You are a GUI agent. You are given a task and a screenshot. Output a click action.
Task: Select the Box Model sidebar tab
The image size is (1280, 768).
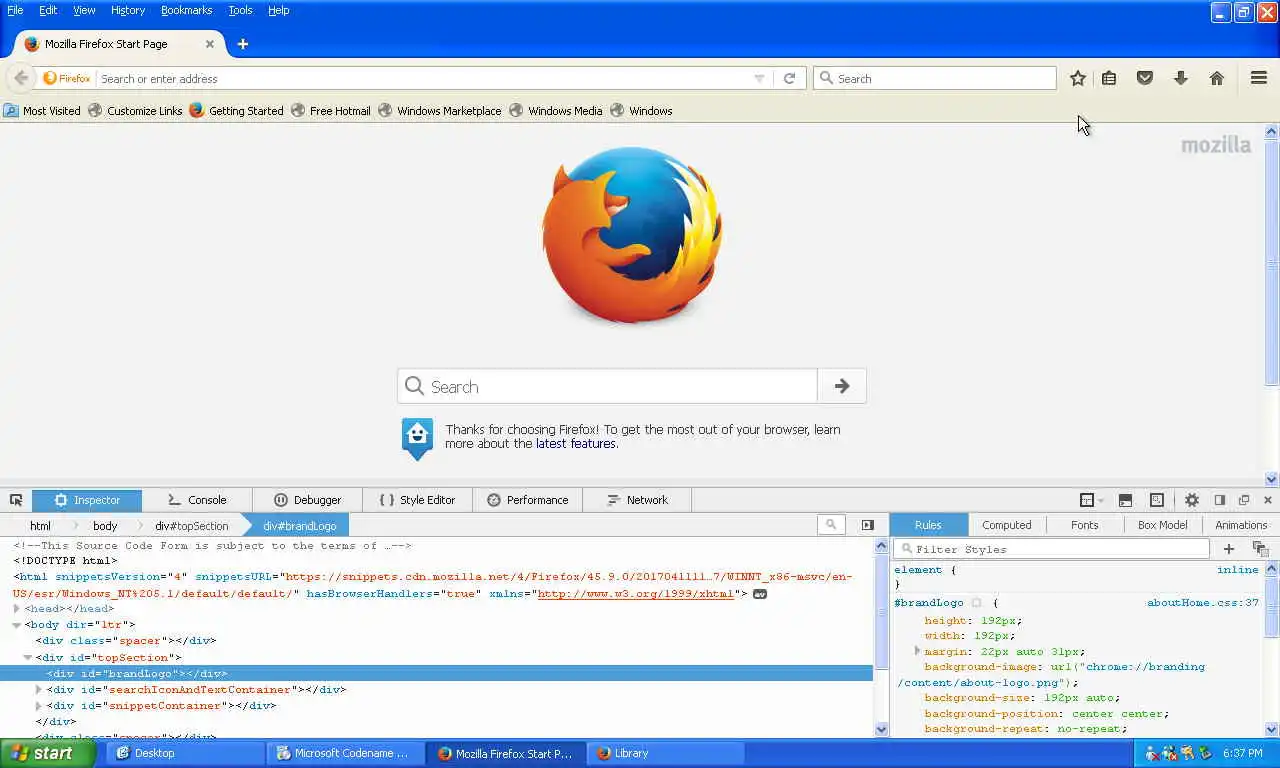click(1162, 525)
